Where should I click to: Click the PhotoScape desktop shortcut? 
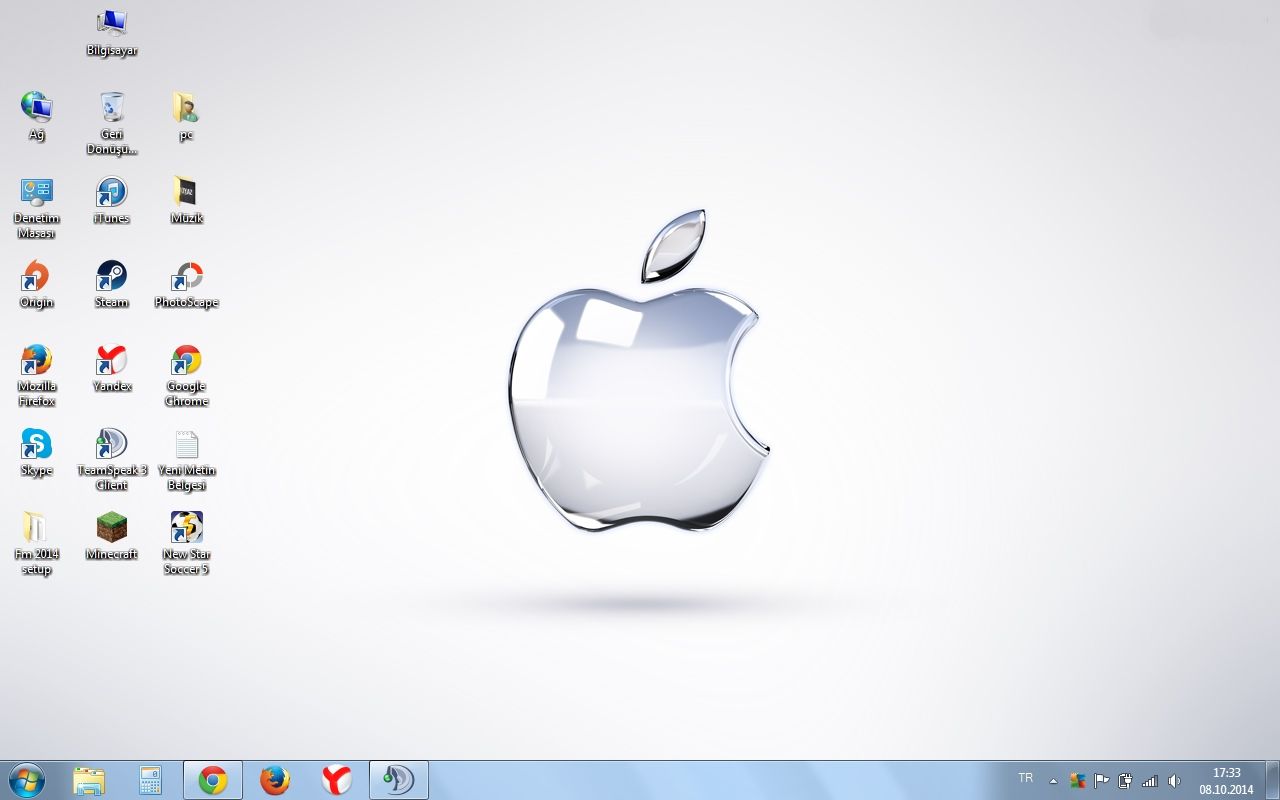point(186,284)
